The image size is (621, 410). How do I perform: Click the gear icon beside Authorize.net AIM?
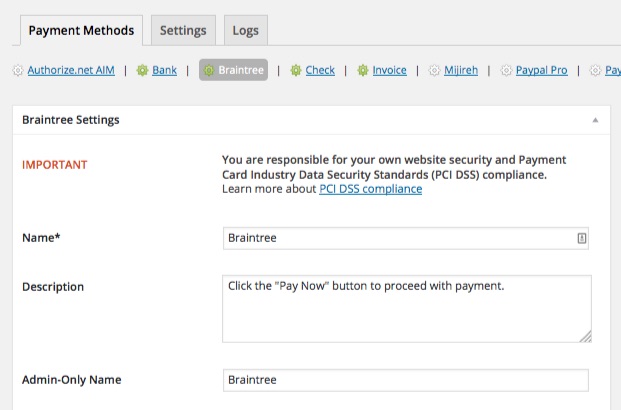(18, 71)
